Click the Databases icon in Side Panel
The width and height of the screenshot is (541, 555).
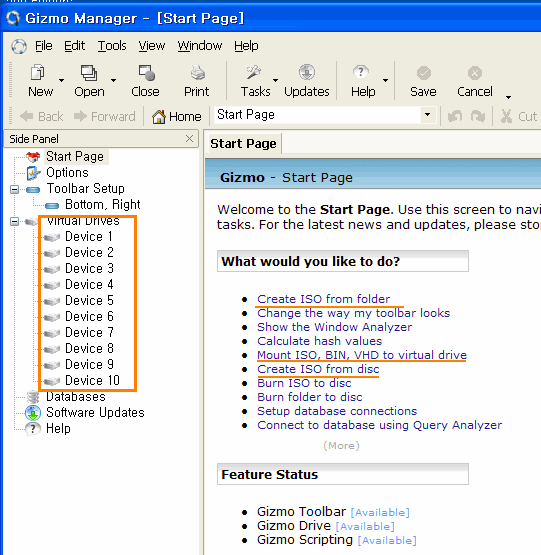click(x=33, y=396)
